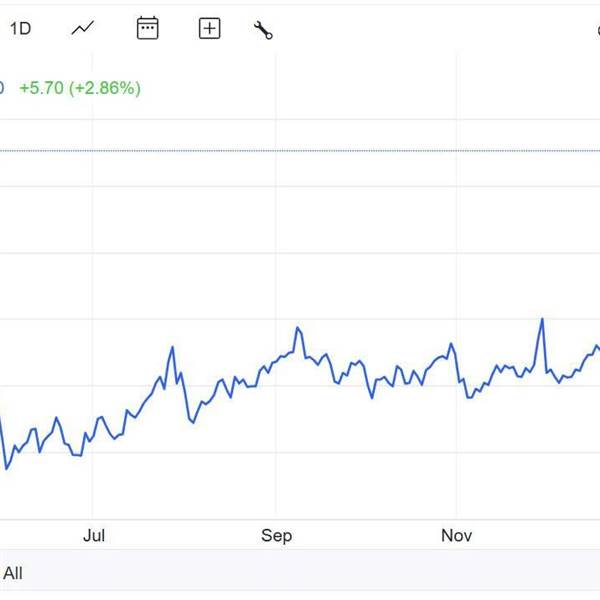This screenshot has height=600, width=600.
Task: Click the dotted blue horizontal reference line
Action: (x=300, y=151)
